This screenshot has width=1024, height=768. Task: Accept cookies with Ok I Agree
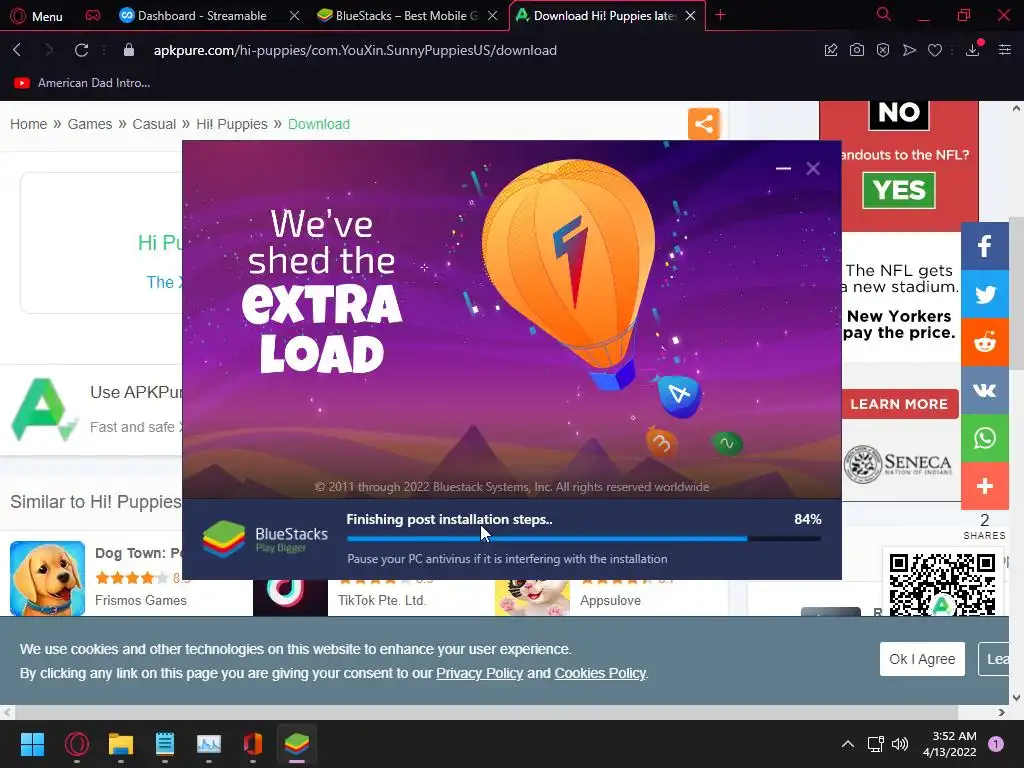click(x=922, y=659)
